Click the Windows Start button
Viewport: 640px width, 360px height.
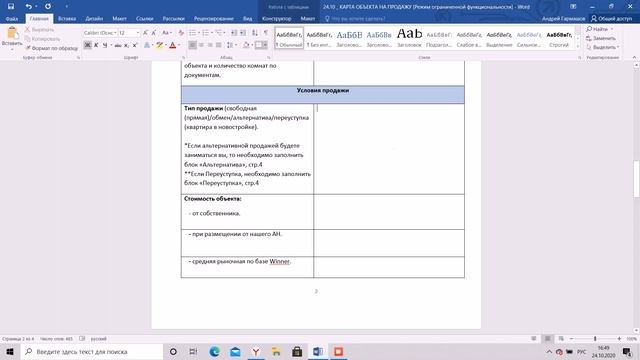tap(10, 351)
